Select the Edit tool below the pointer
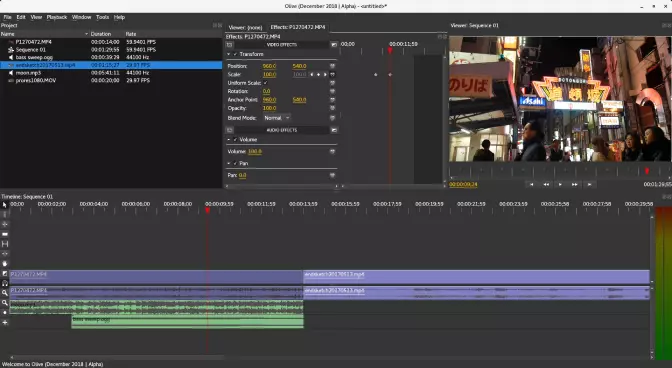This screenshot has width=672, height=368. point(5,214)
